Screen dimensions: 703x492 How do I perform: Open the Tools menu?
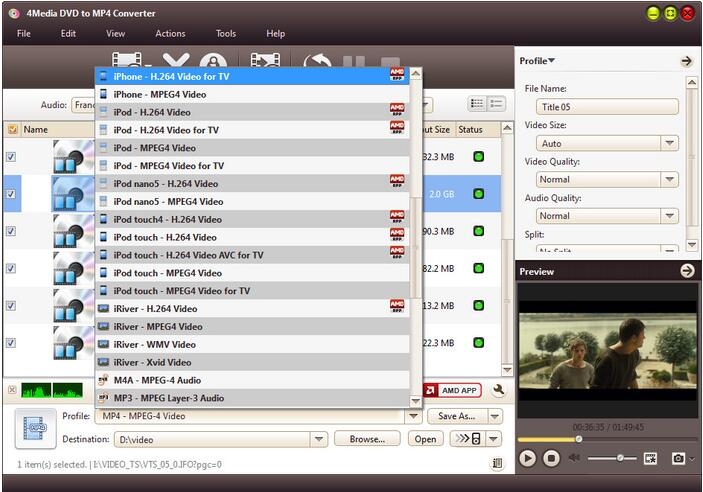coord(226,34)
